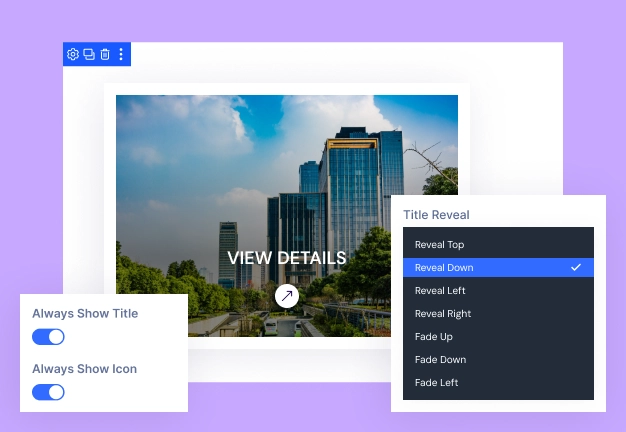Click the VIEW DETAILS title text

(x=287, y=258)
